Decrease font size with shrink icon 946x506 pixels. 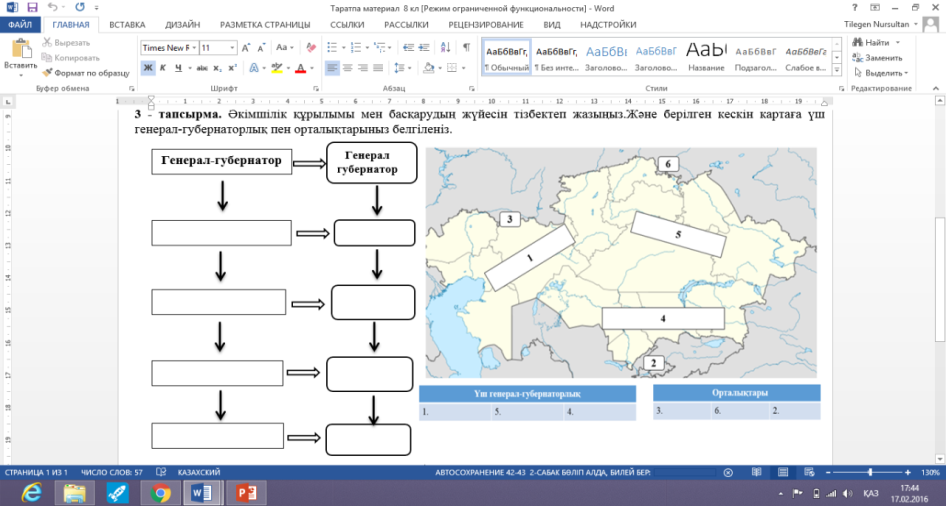(261, 48)
